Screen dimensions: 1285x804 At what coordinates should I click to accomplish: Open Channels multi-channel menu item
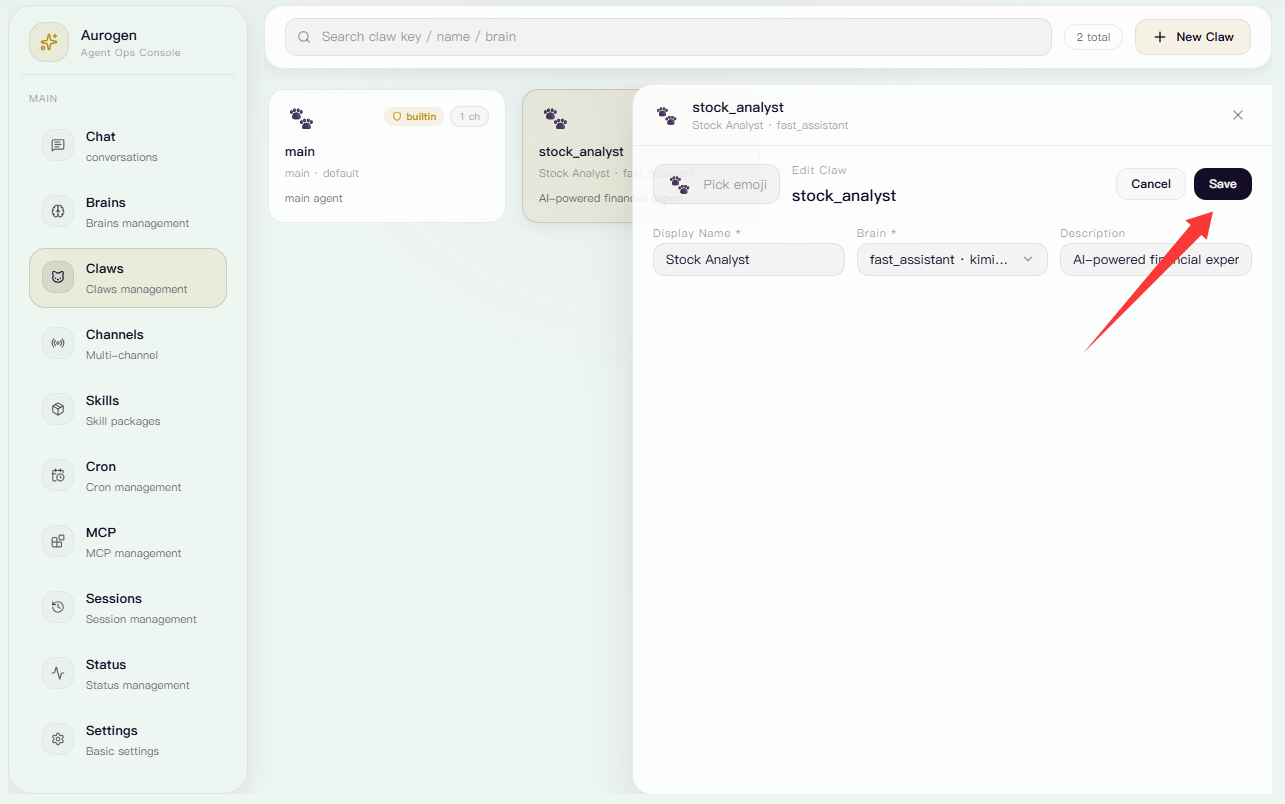point(128,344)
